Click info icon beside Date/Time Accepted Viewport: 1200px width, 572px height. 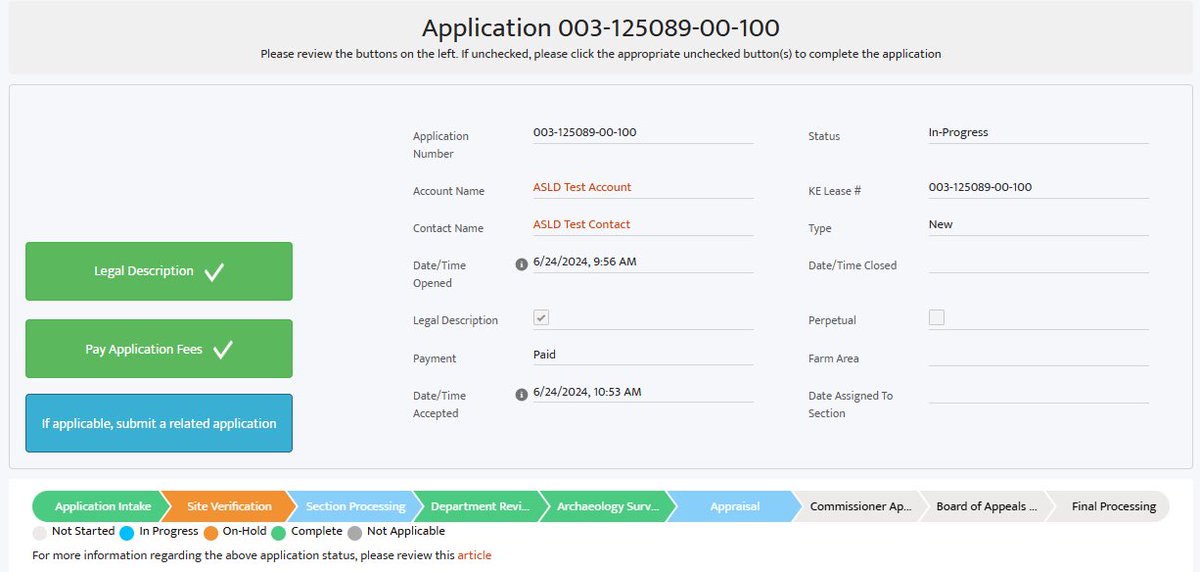(x=520, y=395)
